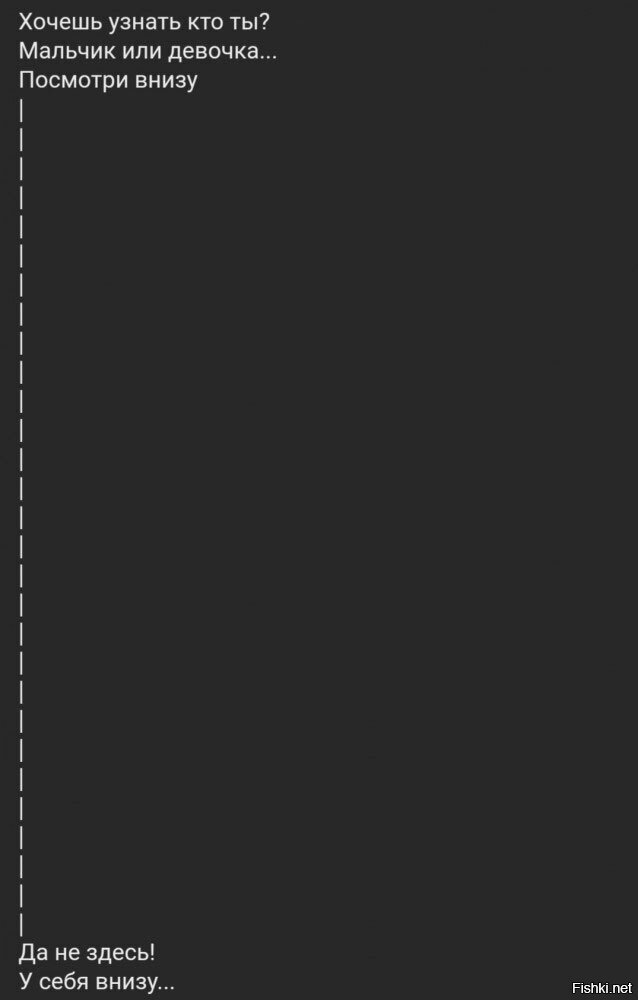Click the word "Да"
The height and width of the screenshot is (1000, 638).
[x=33, y=953]
